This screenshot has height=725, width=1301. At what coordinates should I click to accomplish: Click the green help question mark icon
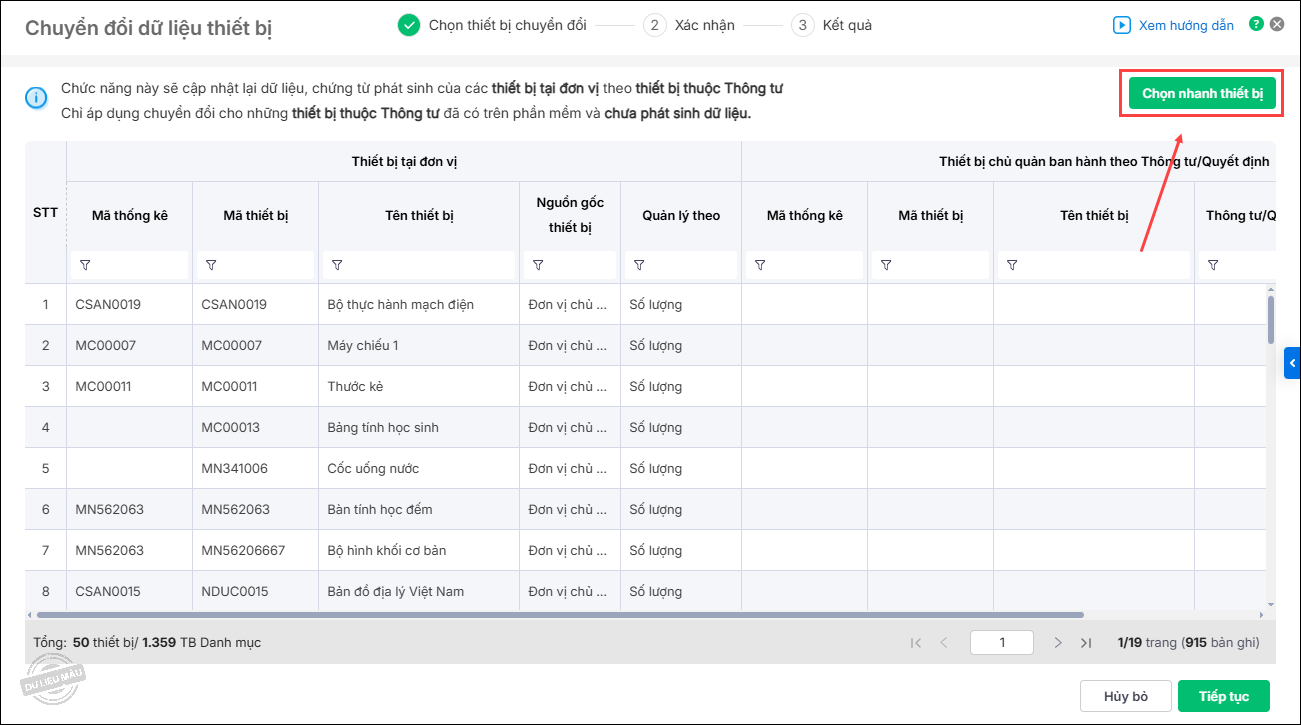pyautogui.click(x=1257, y=25)
